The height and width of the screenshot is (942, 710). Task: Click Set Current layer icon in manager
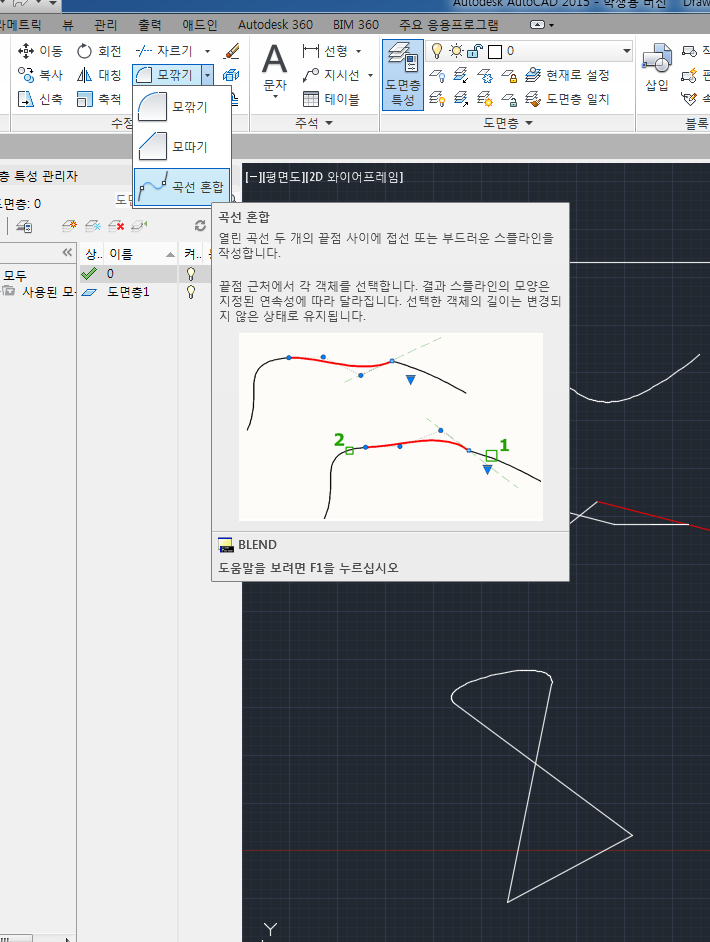tap(139, 226)
